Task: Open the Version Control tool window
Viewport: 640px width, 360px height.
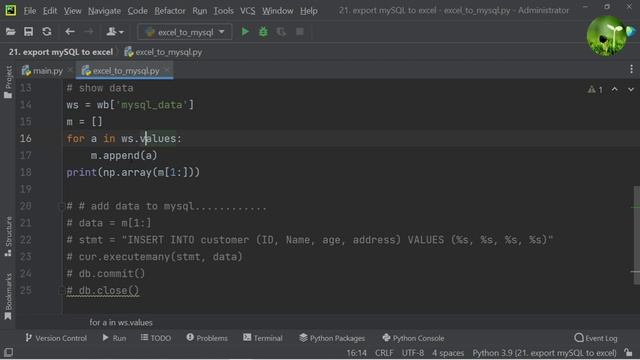Action: click(x=56, y=338)
